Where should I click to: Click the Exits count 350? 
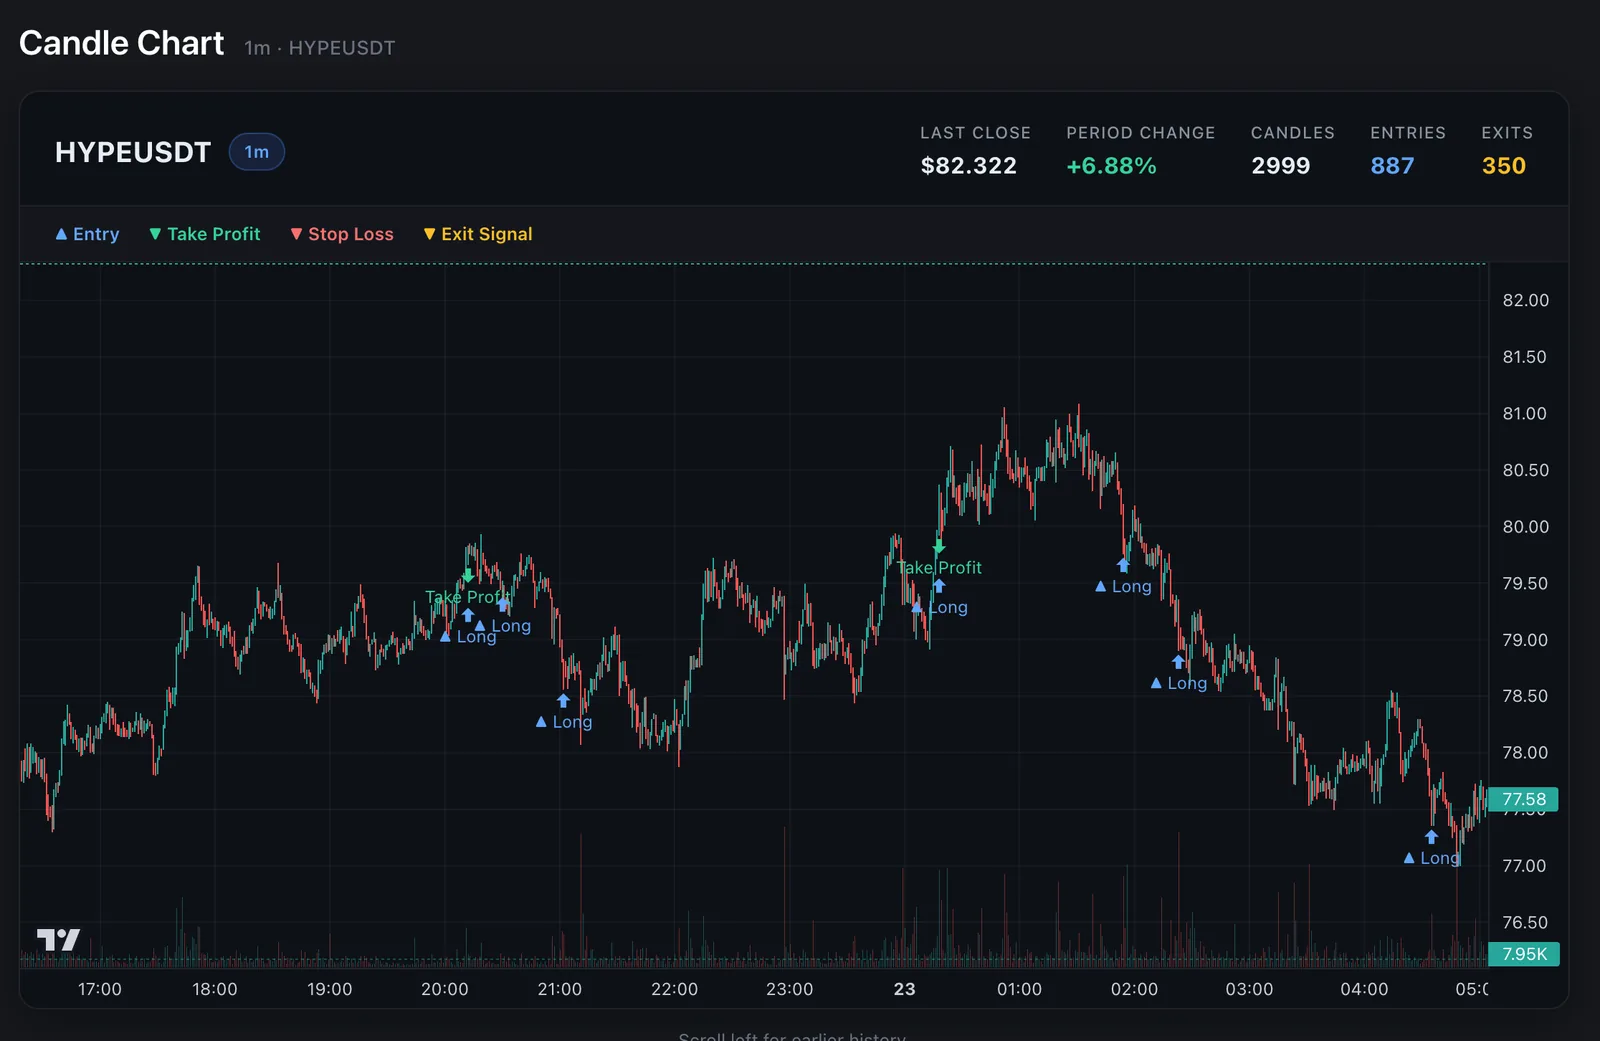pos(1503,166)
